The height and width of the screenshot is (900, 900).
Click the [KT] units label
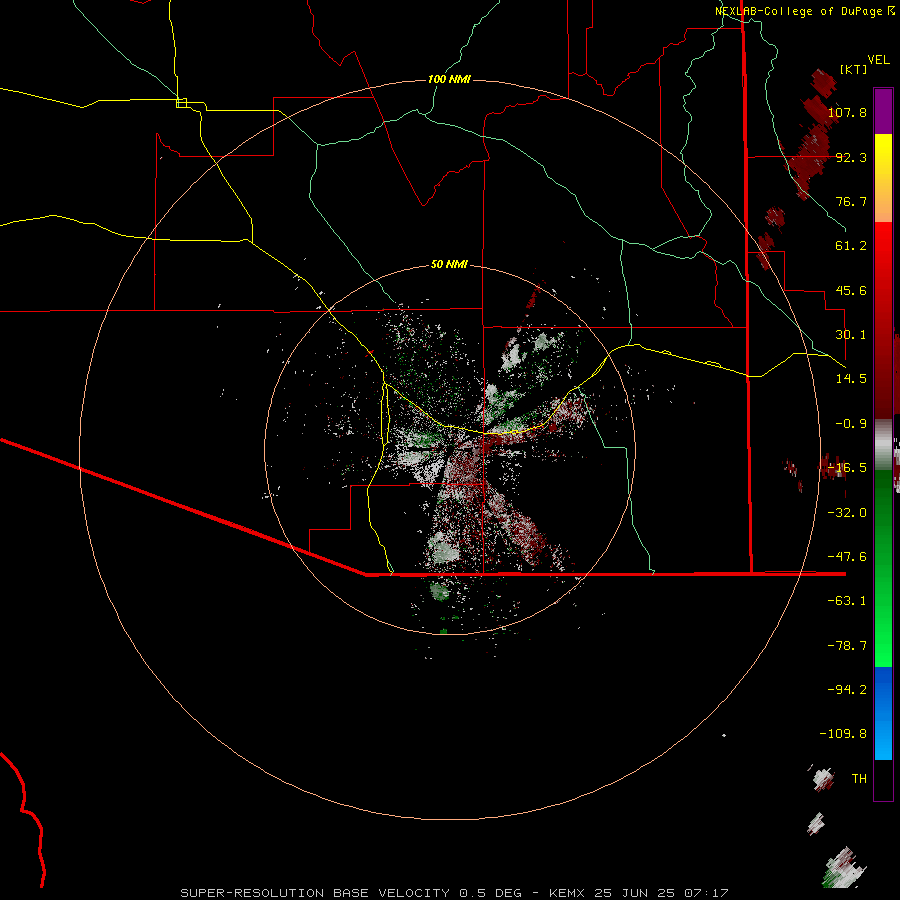coord(854,69)
